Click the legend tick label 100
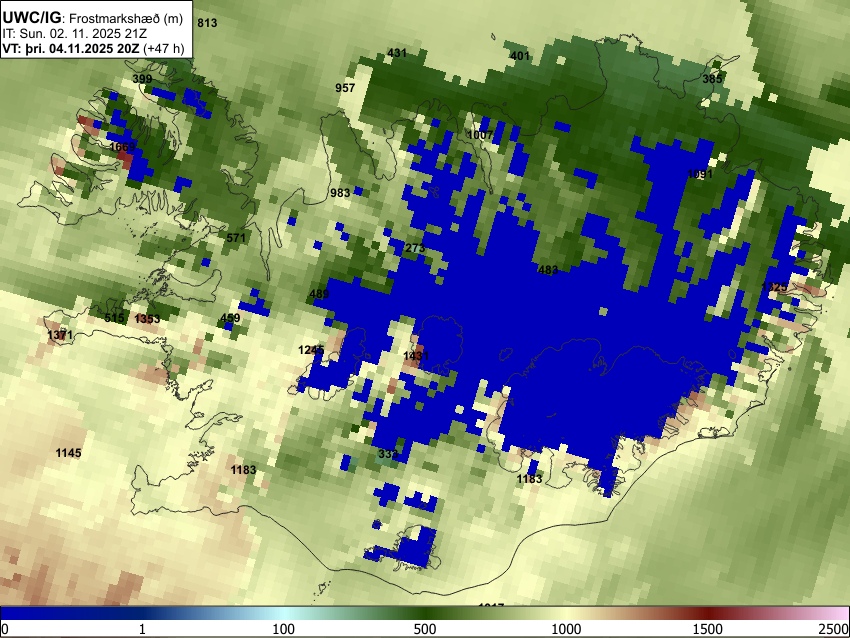The image size is (850, 638). pyautogui.click(x=284, y=629)
